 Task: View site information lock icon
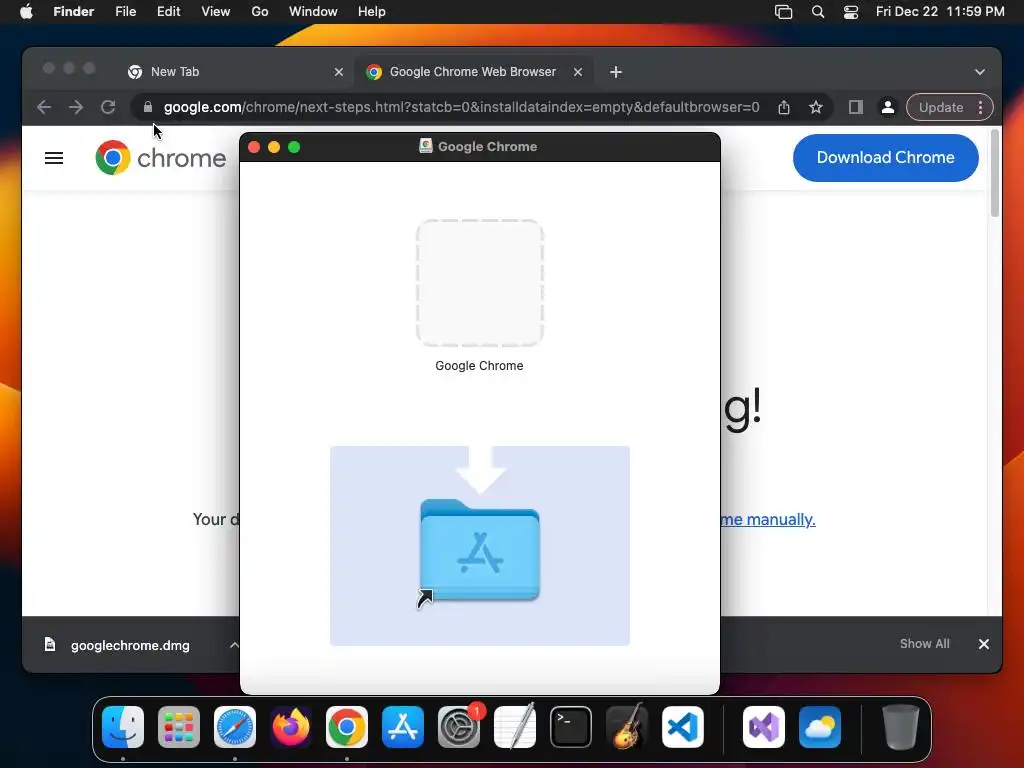(x=148, y=107)
